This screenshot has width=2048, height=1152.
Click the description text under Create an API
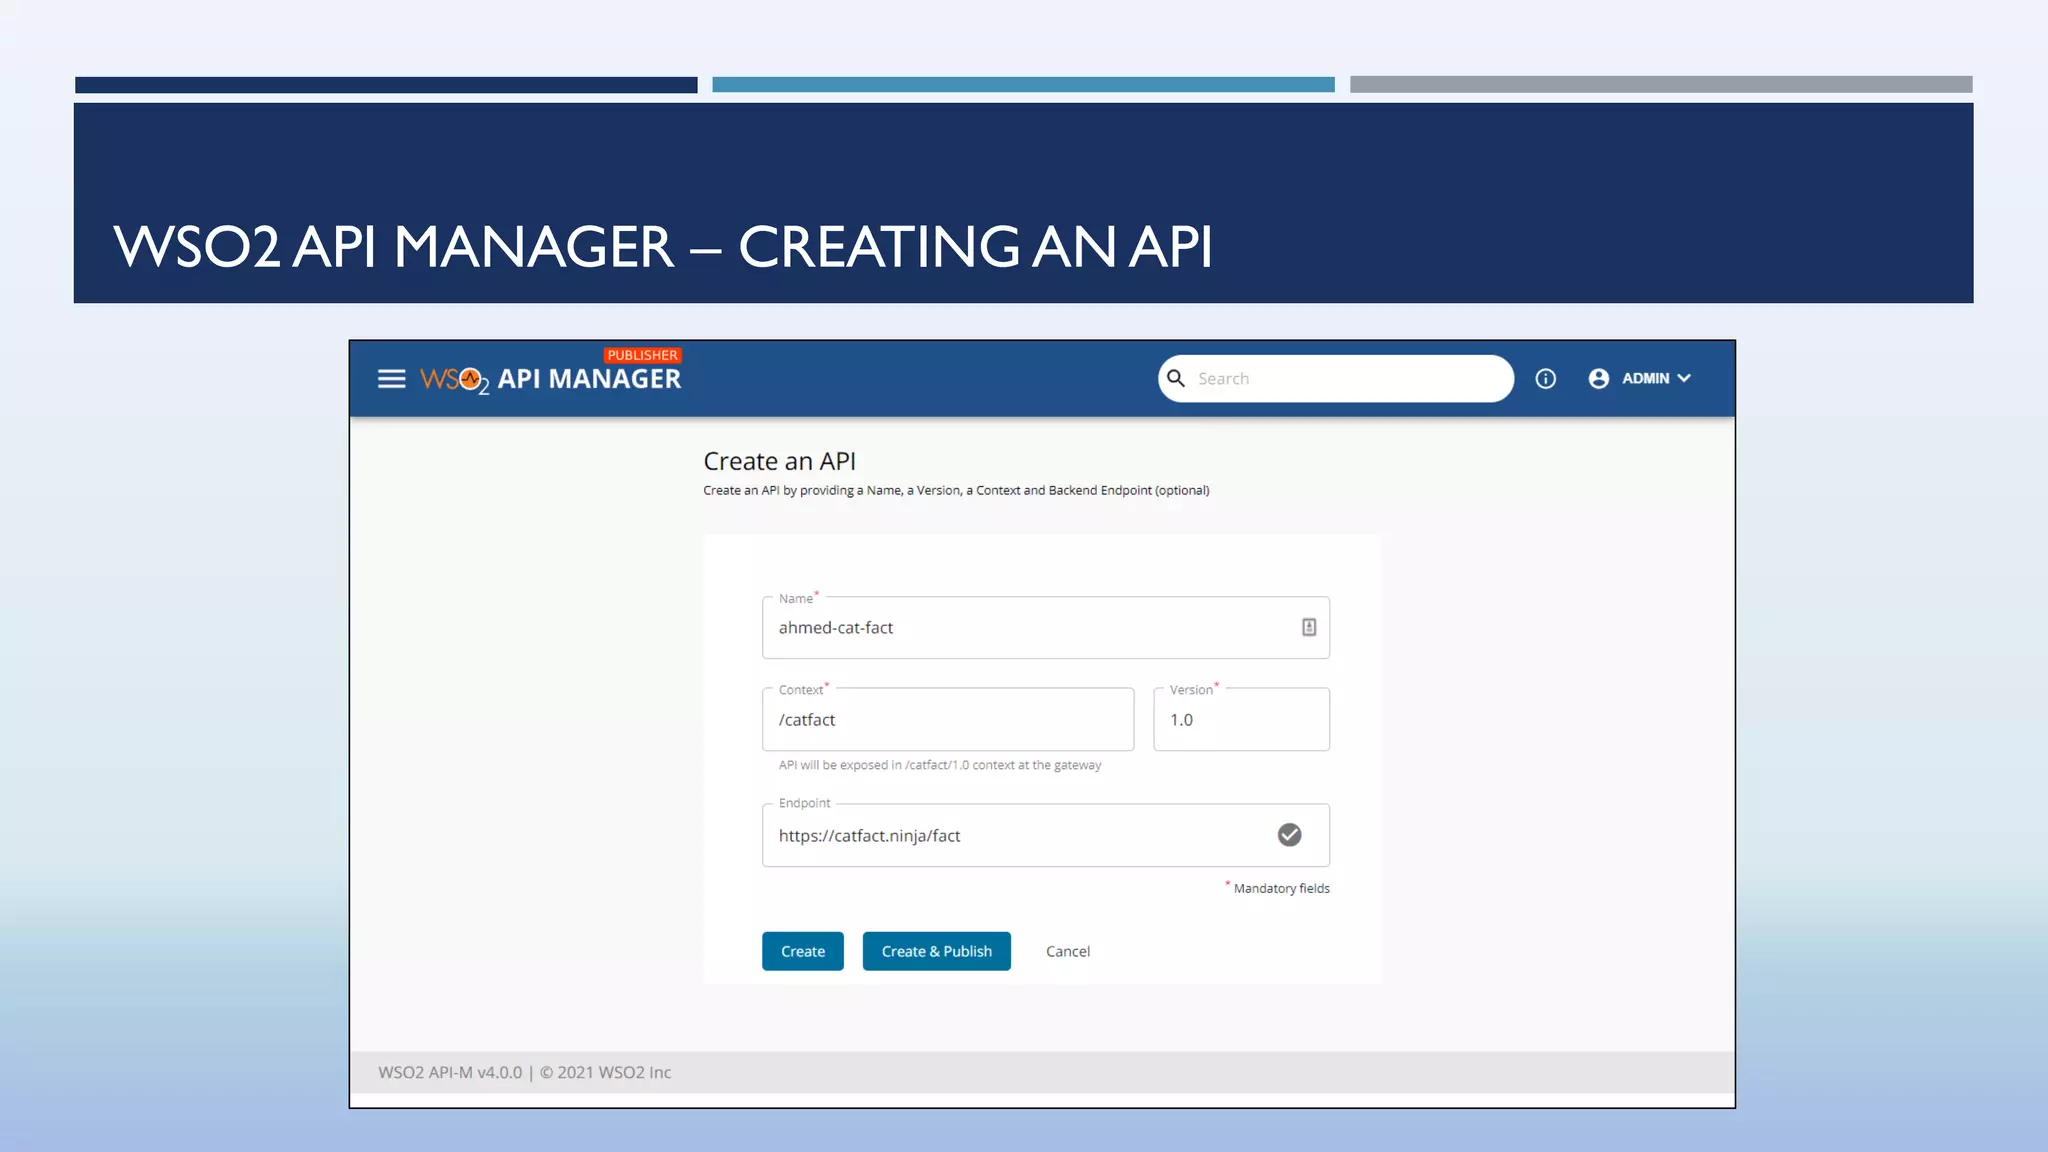(x=956, y=490)
